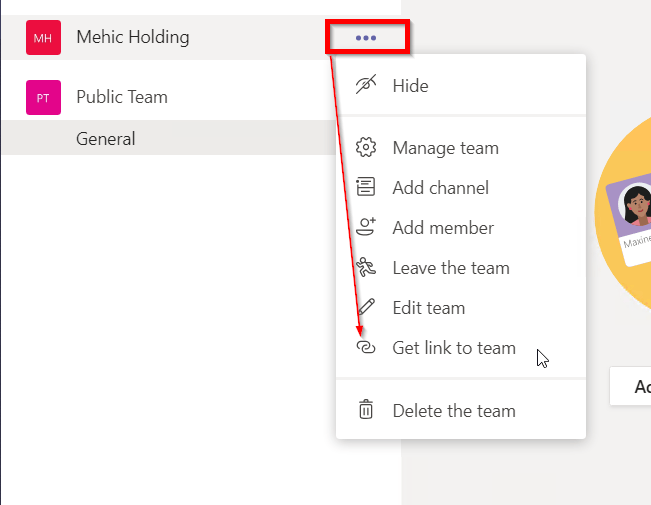
Task: Choose Delete the team text
Action: (x=454, y=410)
